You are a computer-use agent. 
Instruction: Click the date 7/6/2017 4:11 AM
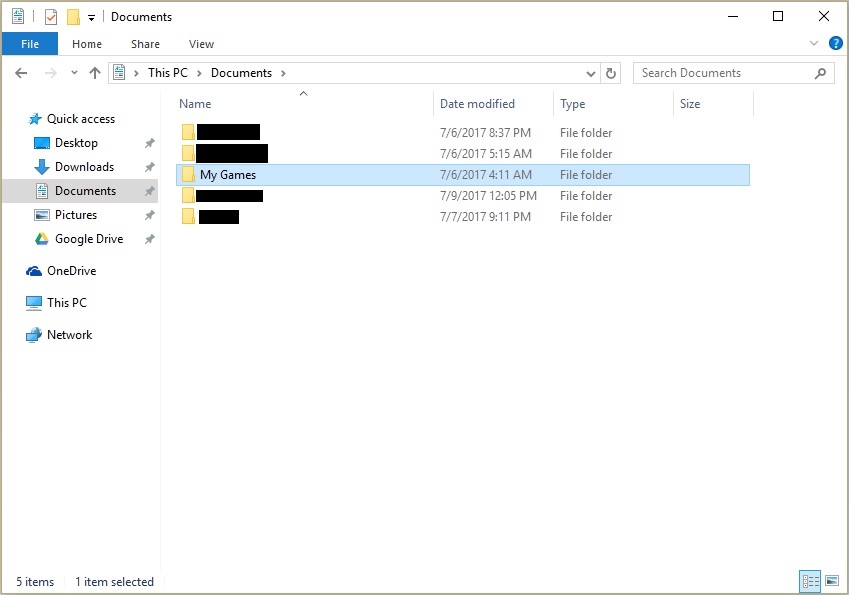[x=486, y=175]
